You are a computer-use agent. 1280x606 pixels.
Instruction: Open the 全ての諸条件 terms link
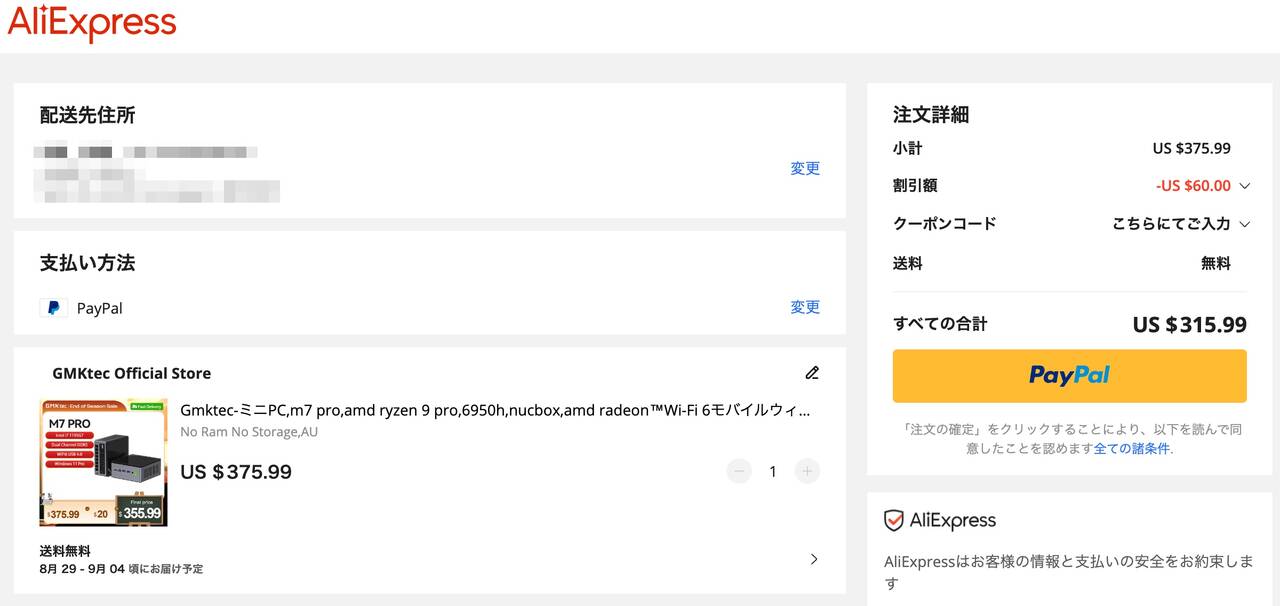(1131, 449)
